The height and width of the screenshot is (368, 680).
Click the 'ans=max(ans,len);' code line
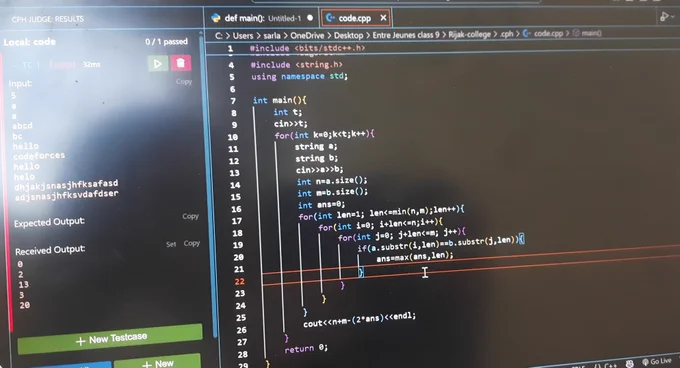[415, 257]
